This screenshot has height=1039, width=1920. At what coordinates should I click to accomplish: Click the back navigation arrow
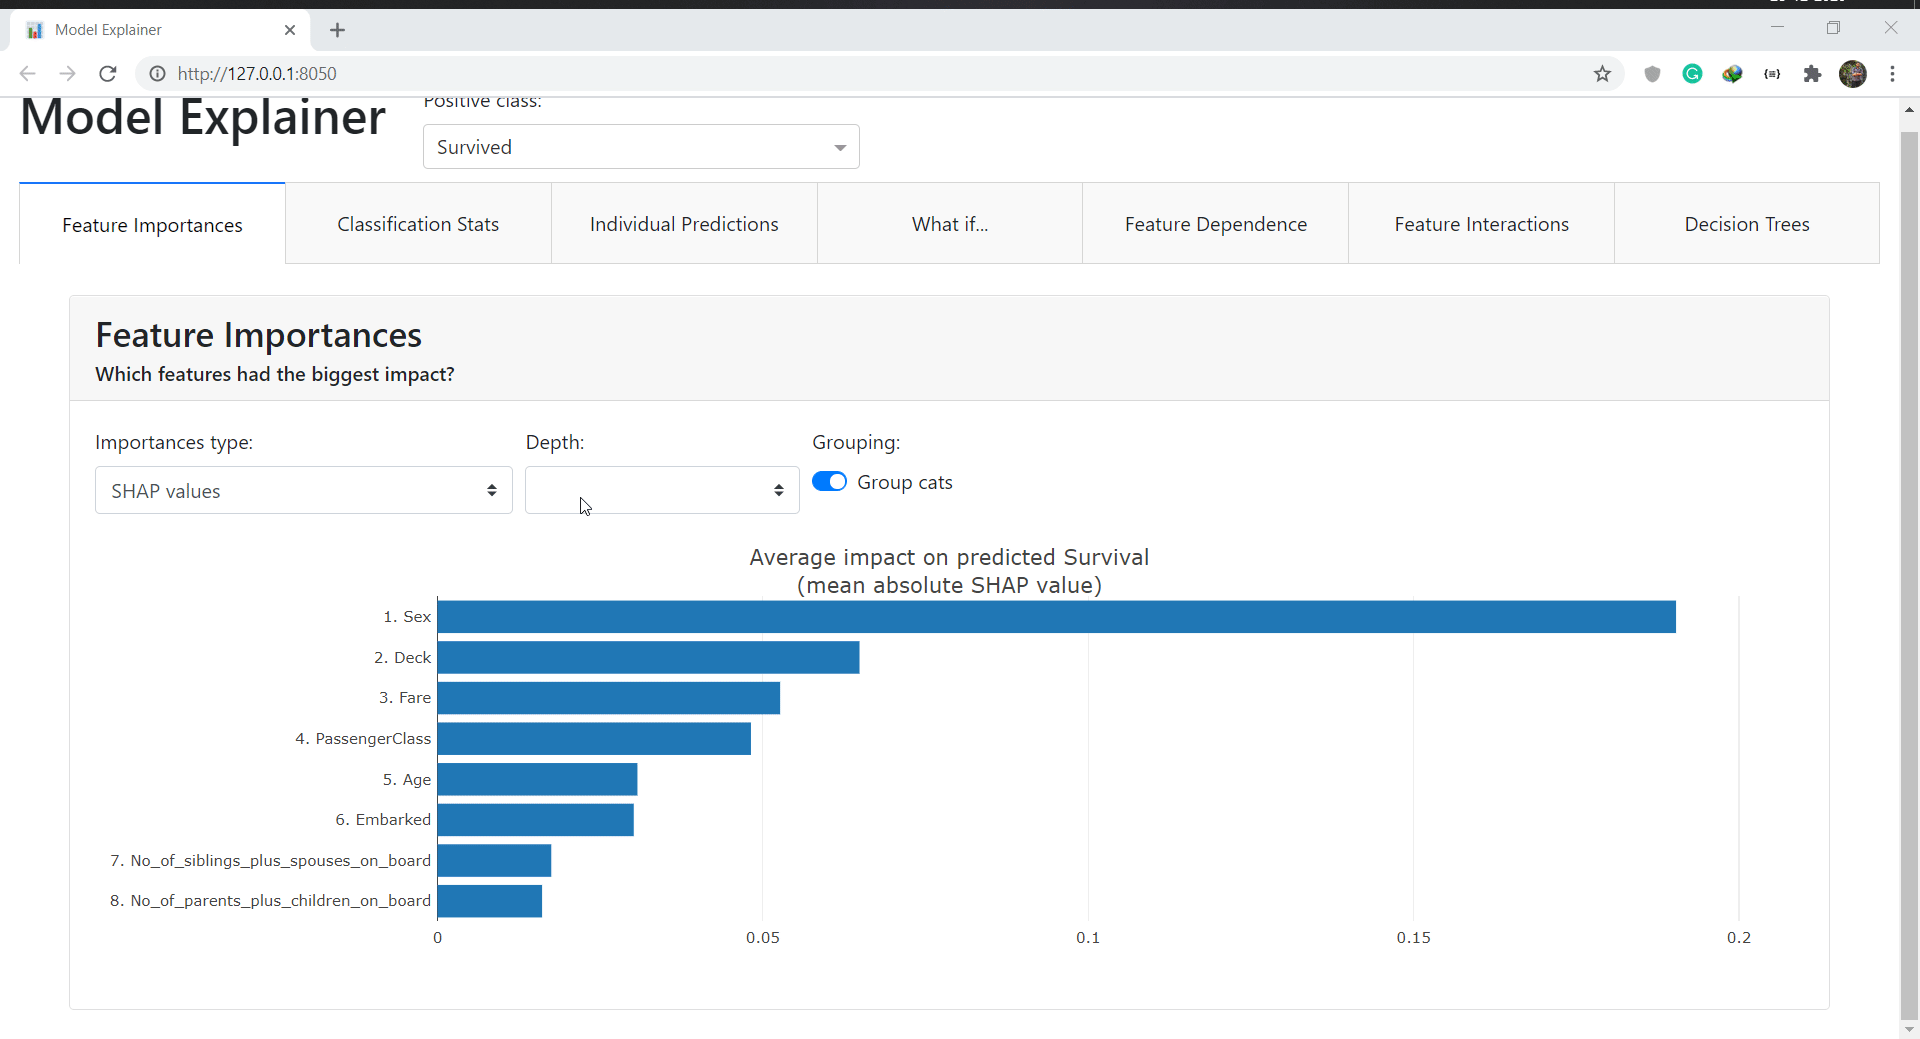click(28, 73)
